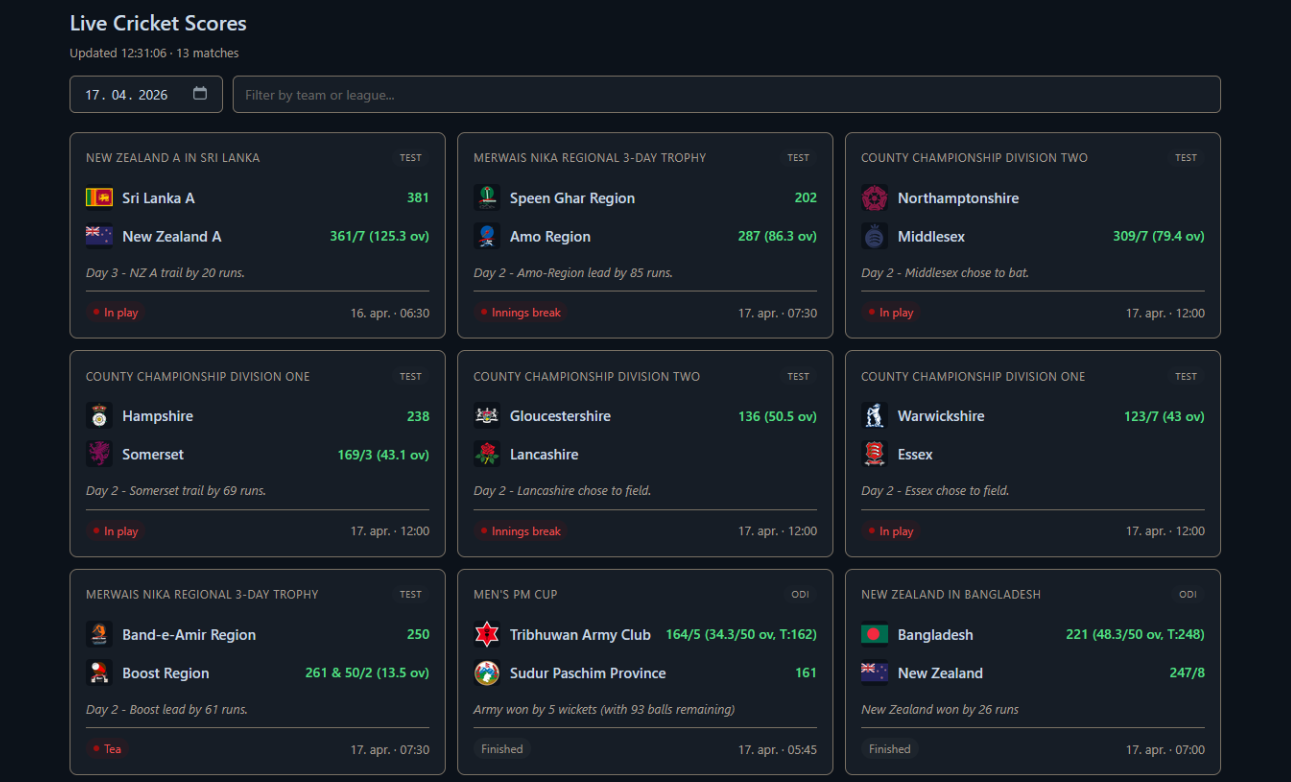1291x782 pixels.
Task: Click the Essex team crest icon
Action: 874,454
